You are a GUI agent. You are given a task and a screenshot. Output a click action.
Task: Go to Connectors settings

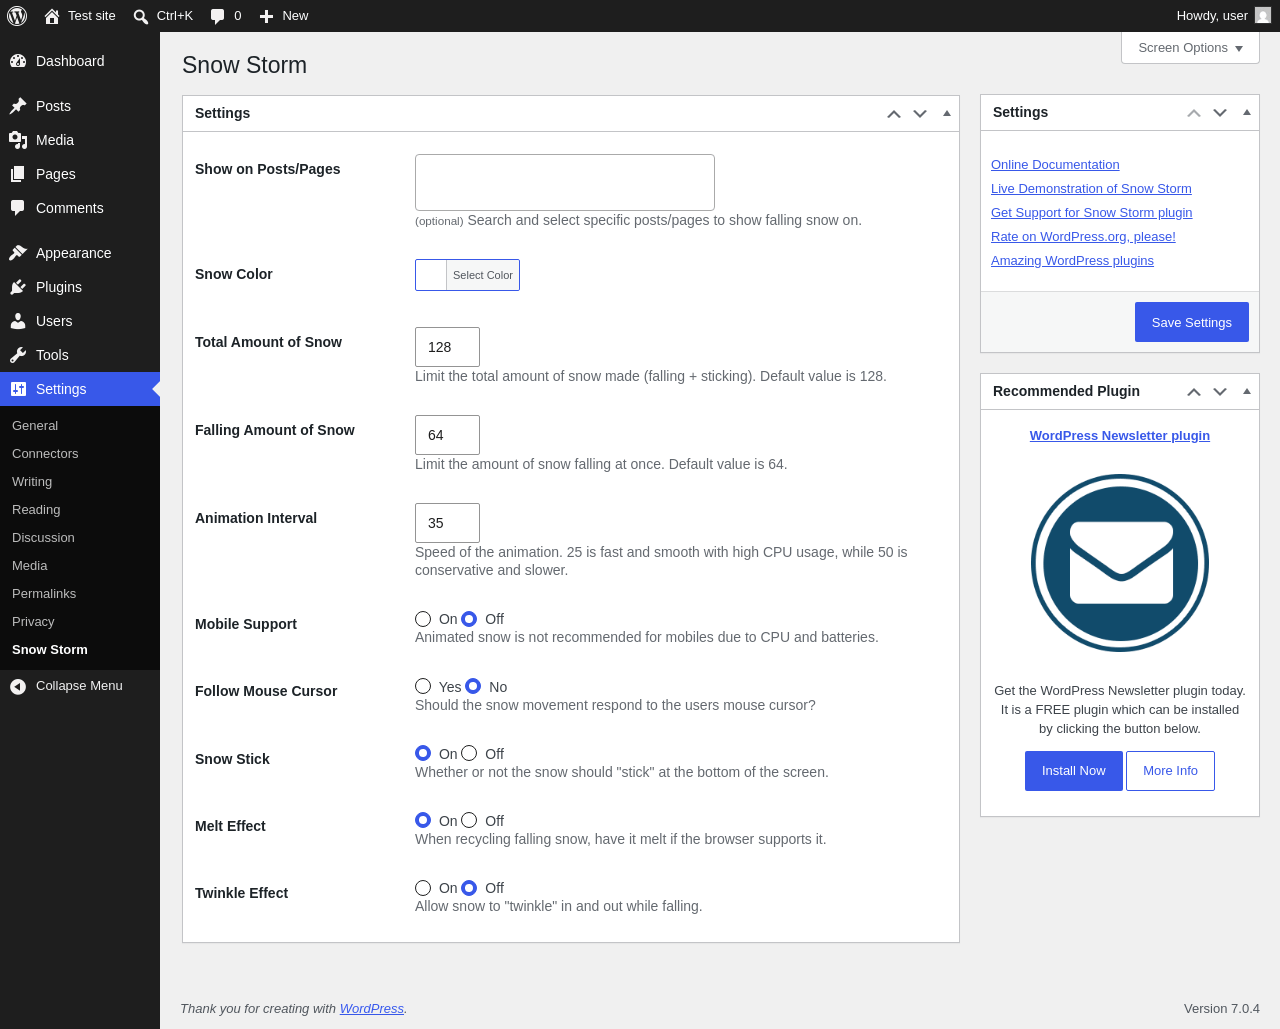45,454
